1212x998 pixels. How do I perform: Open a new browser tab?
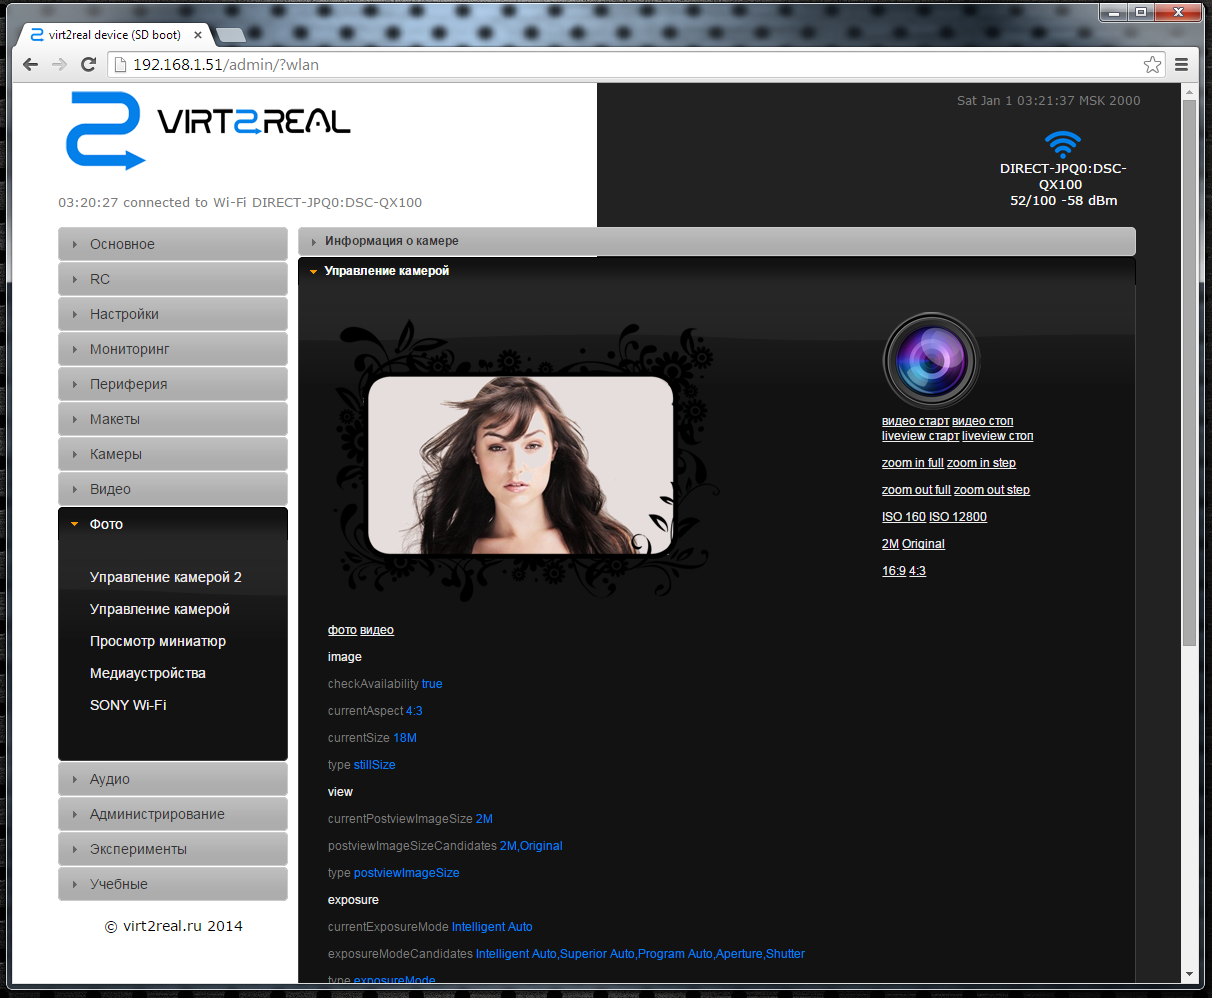point(230,35)
